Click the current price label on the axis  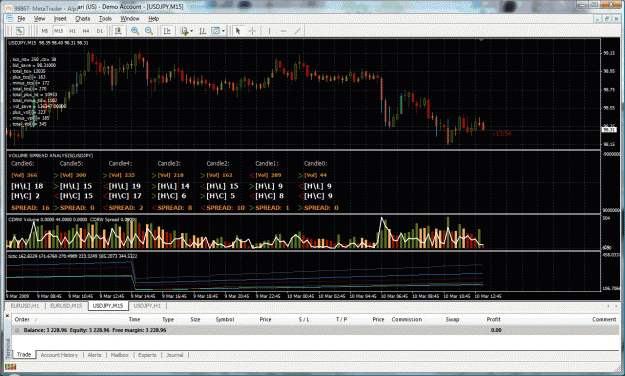tap(609, 130)
